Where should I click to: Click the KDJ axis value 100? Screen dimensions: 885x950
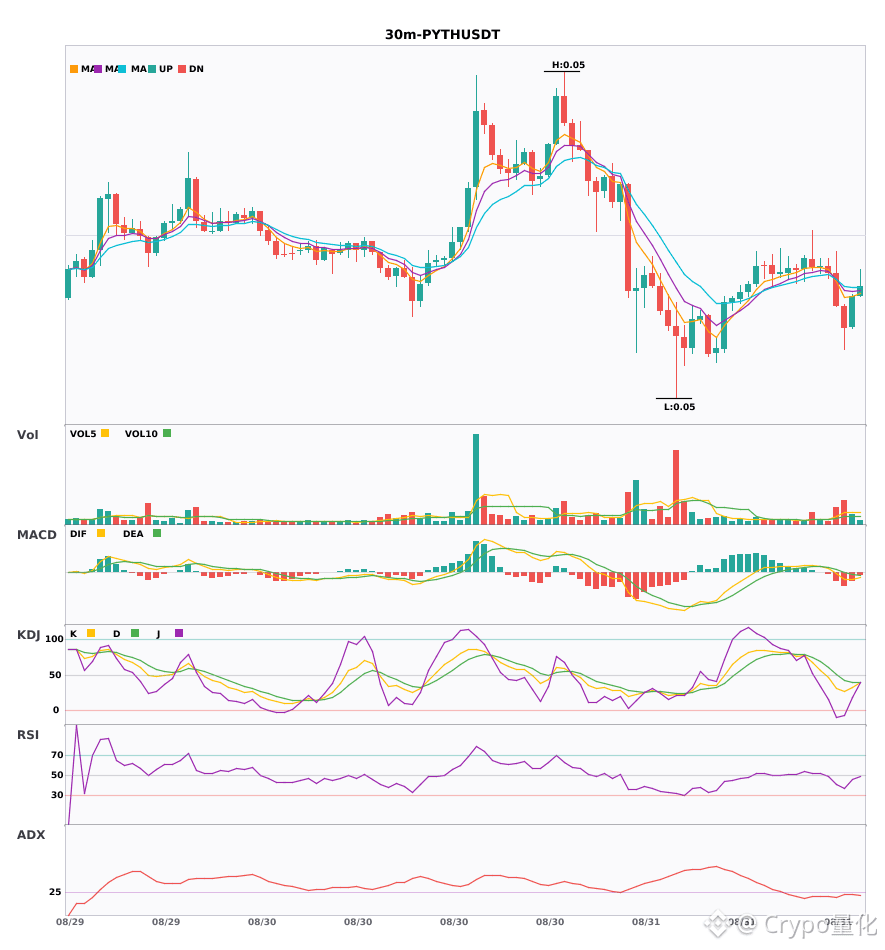55,639
